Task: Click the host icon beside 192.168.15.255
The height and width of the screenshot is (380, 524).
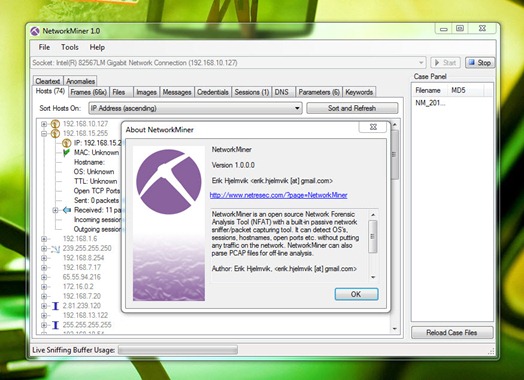Action: pyautogui.click(x=55, y=134)
